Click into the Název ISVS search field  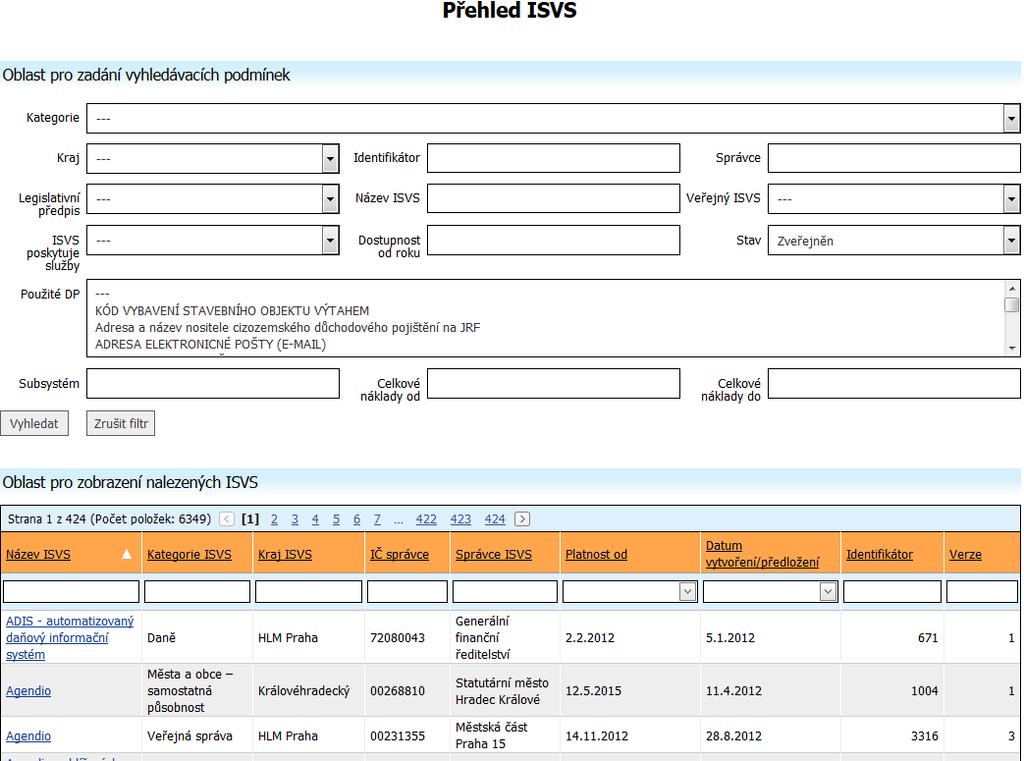(554, 199)
